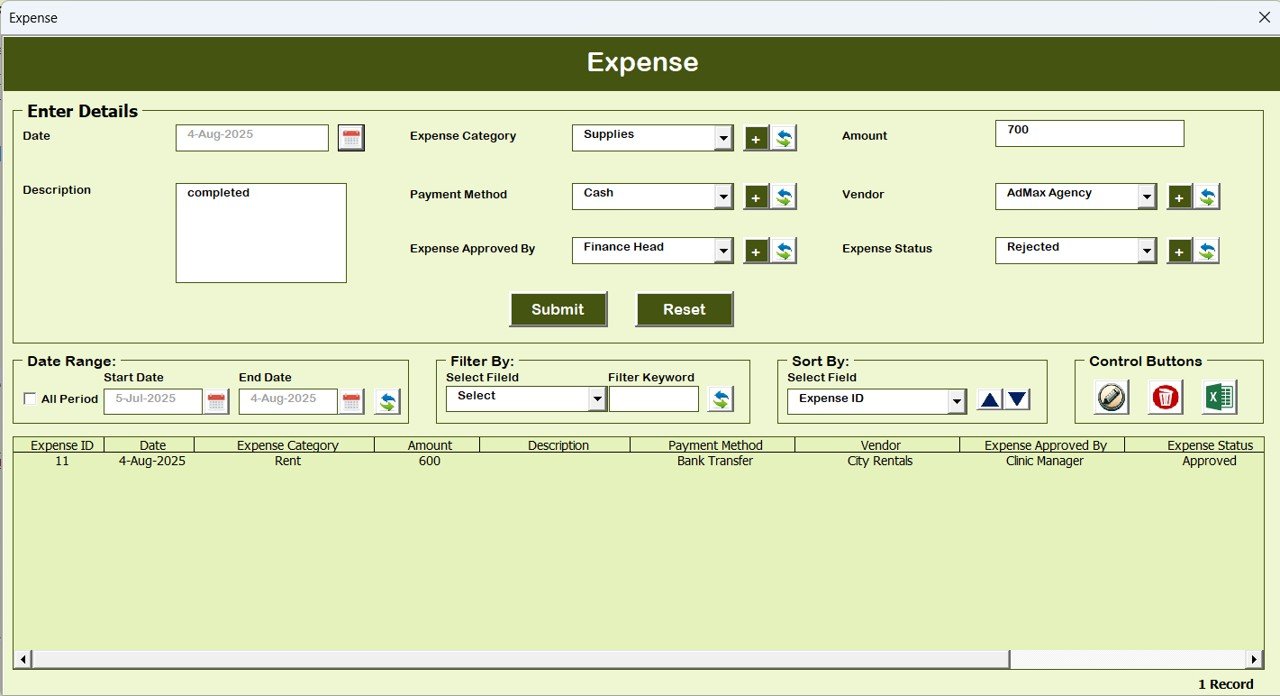Add a new Payment Method with the plus icon
The image size is (1280, 696).
757,197
